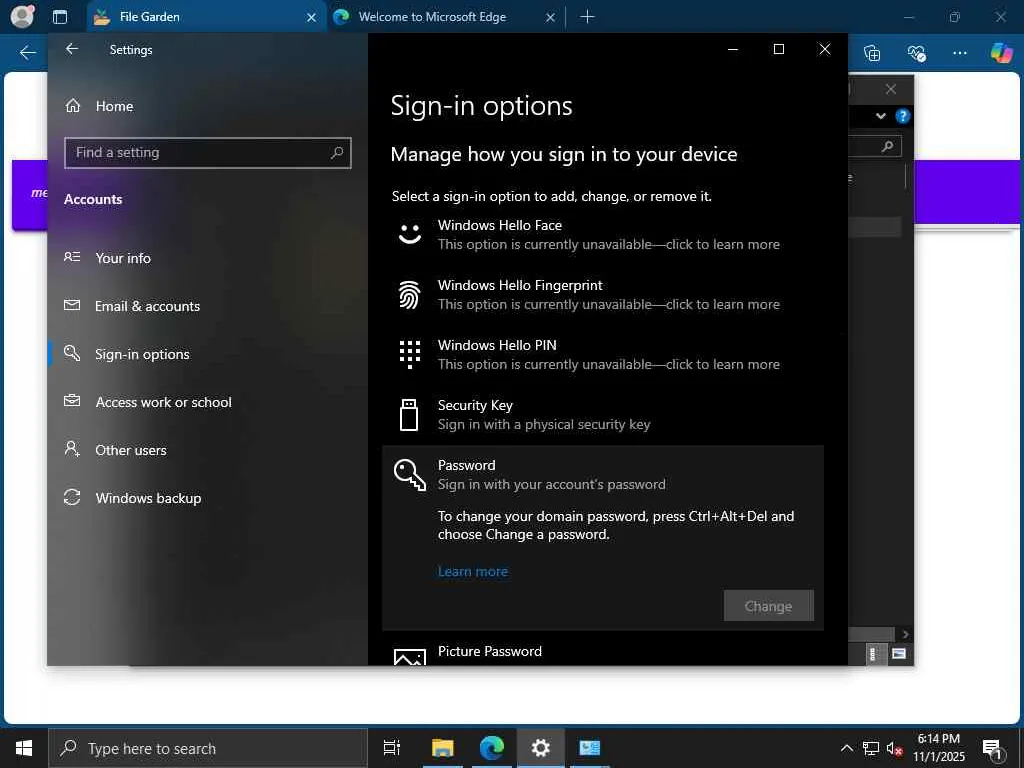This screenshot has height=768, width=1024.
Task: Open Edge Settings and more menu
Action: click(x=959, y=53)
